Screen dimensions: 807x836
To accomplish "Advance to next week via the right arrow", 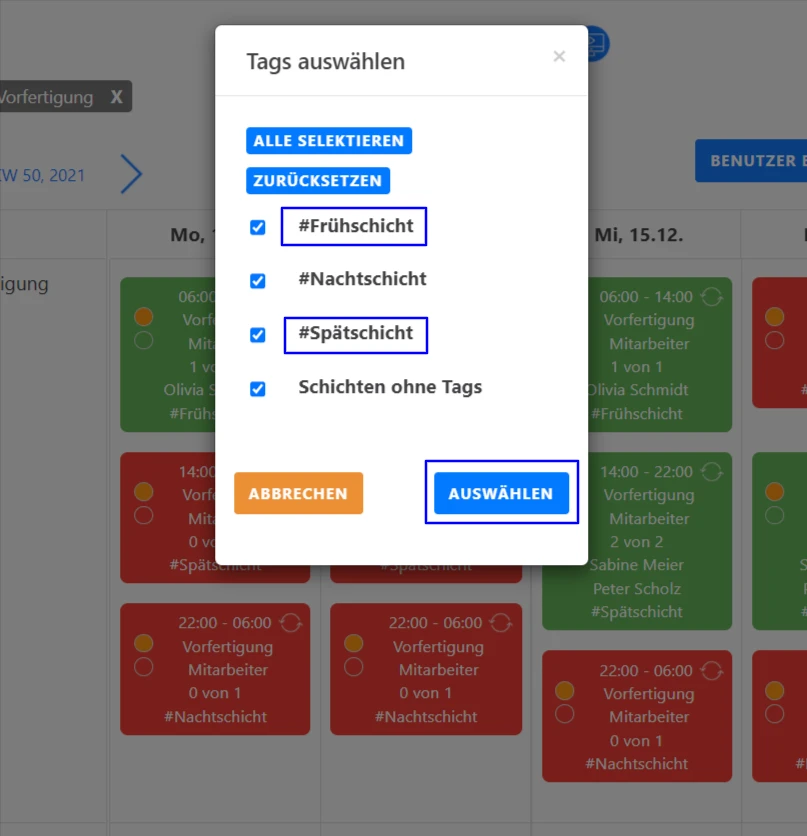I will [x=131, y=173].
